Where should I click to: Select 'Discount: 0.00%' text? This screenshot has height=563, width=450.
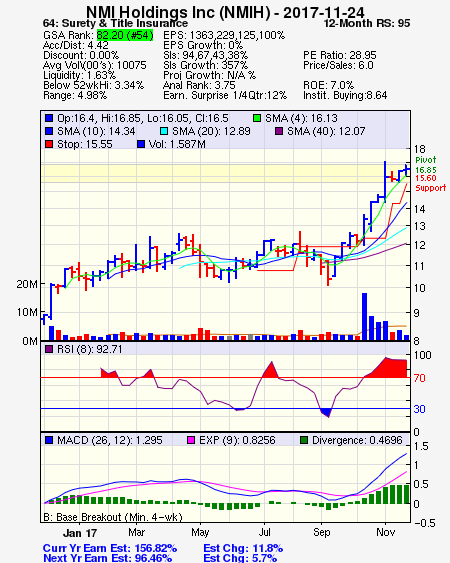pos(81,55)
